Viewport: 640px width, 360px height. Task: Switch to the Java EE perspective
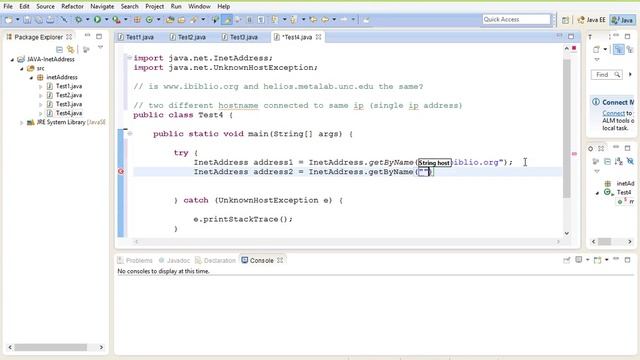(x=591, y=20)
